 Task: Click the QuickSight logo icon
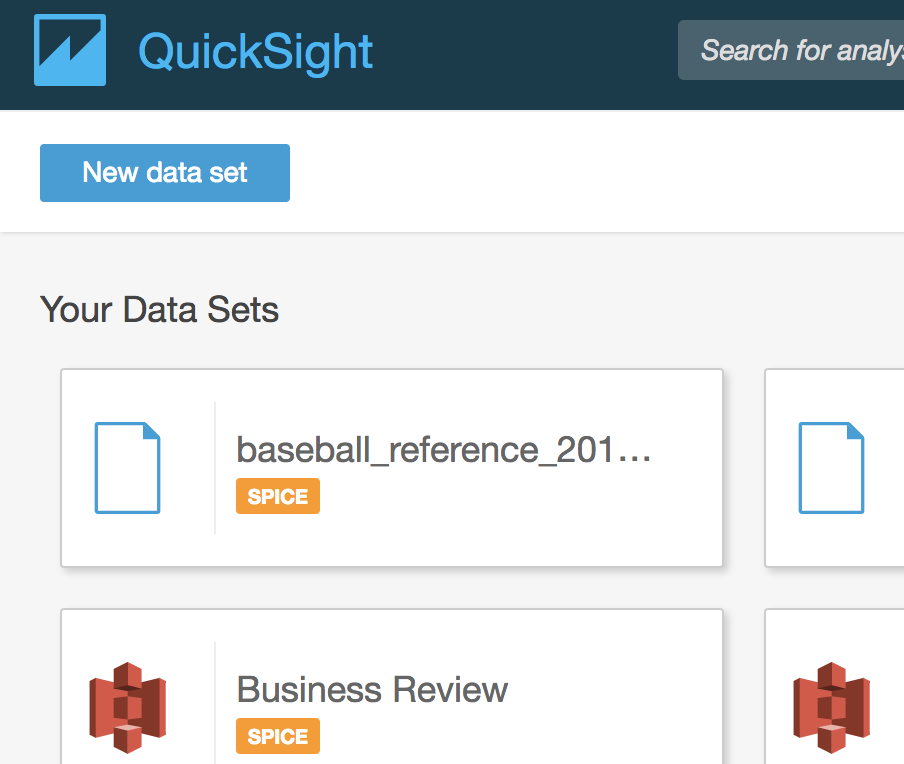(x=70, y=50)
